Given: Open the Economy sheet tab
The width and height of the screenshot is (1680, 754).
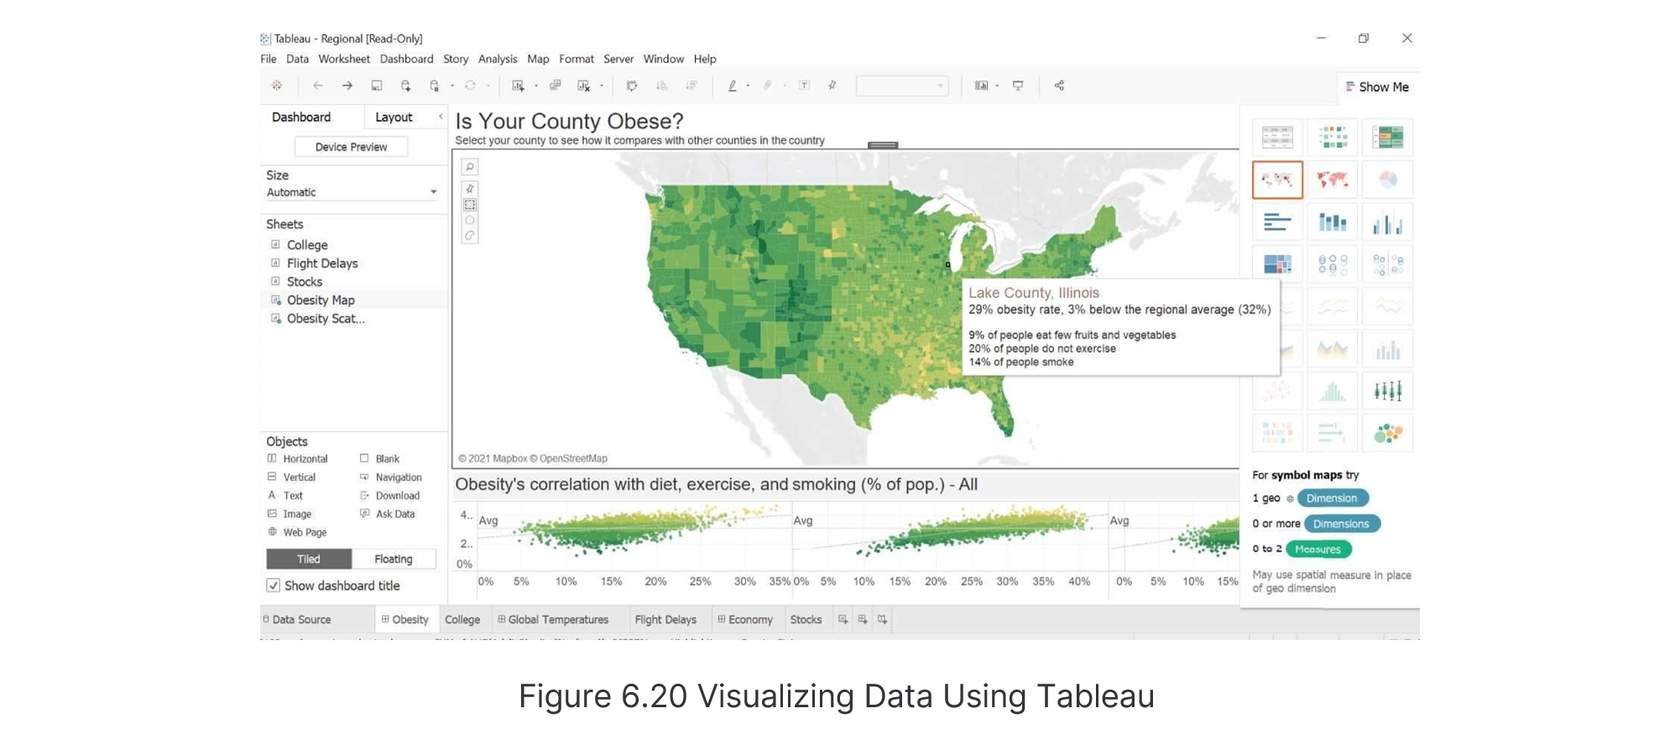Looking at the screenshot, I should click(x=745, y=620).
